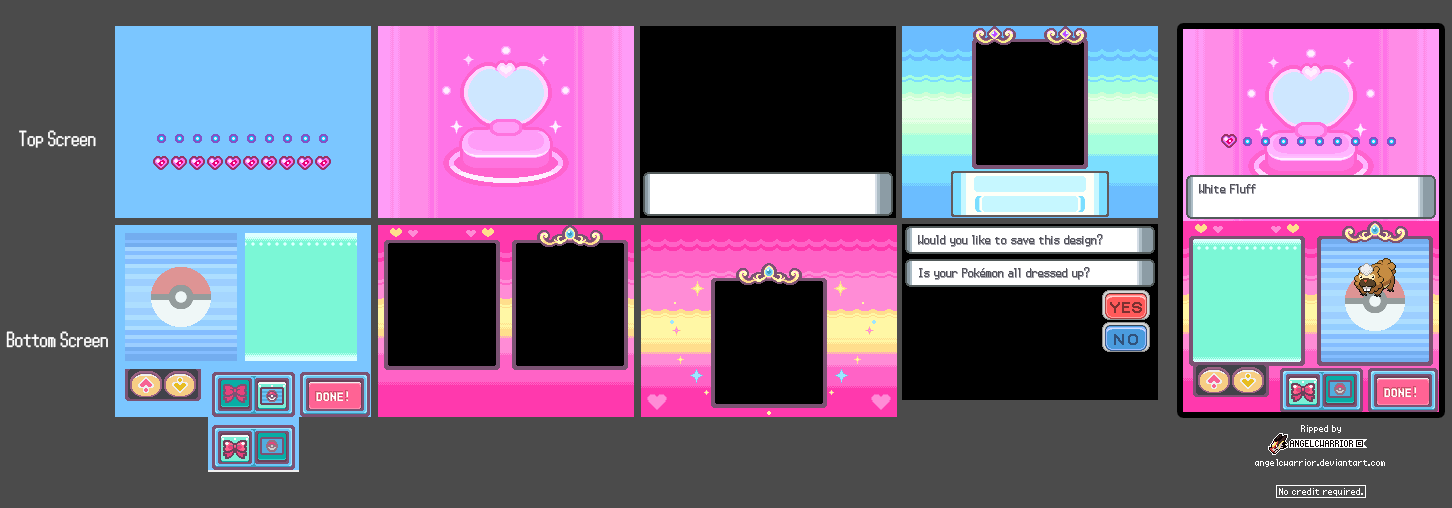1452x508 pixels.
Task: Choose the ribbon bow icon in assembled preview
Action: (1302, 391)
